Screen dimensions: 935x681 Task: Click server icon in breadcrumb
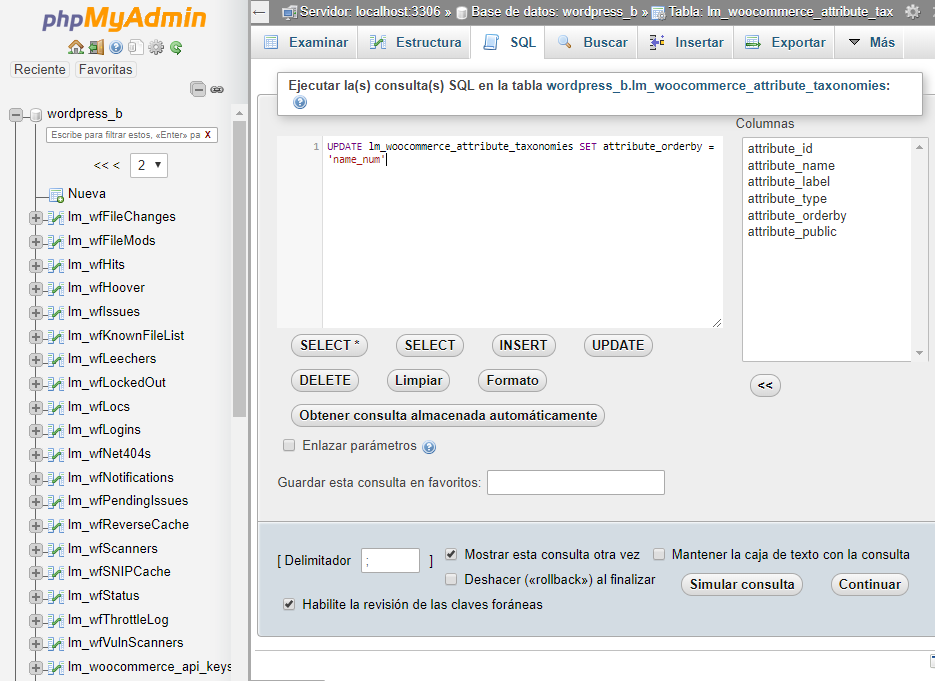[289, 12]
